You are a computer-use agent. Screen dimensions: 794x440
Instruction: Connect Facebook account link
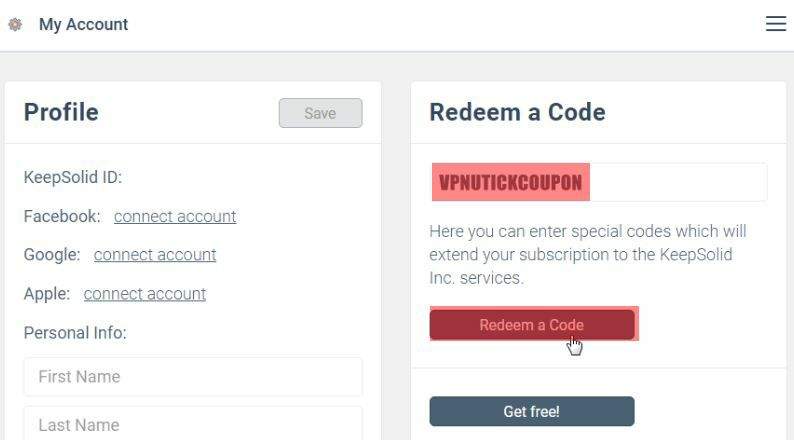click(x=175, y=217)
